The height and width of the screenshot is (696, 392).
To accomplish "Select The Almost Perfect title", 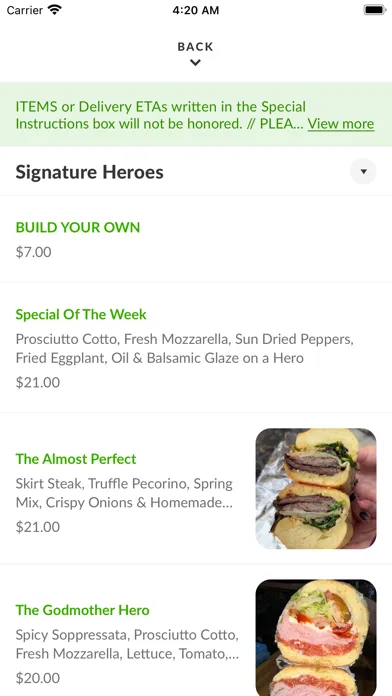I will point(76,459).
